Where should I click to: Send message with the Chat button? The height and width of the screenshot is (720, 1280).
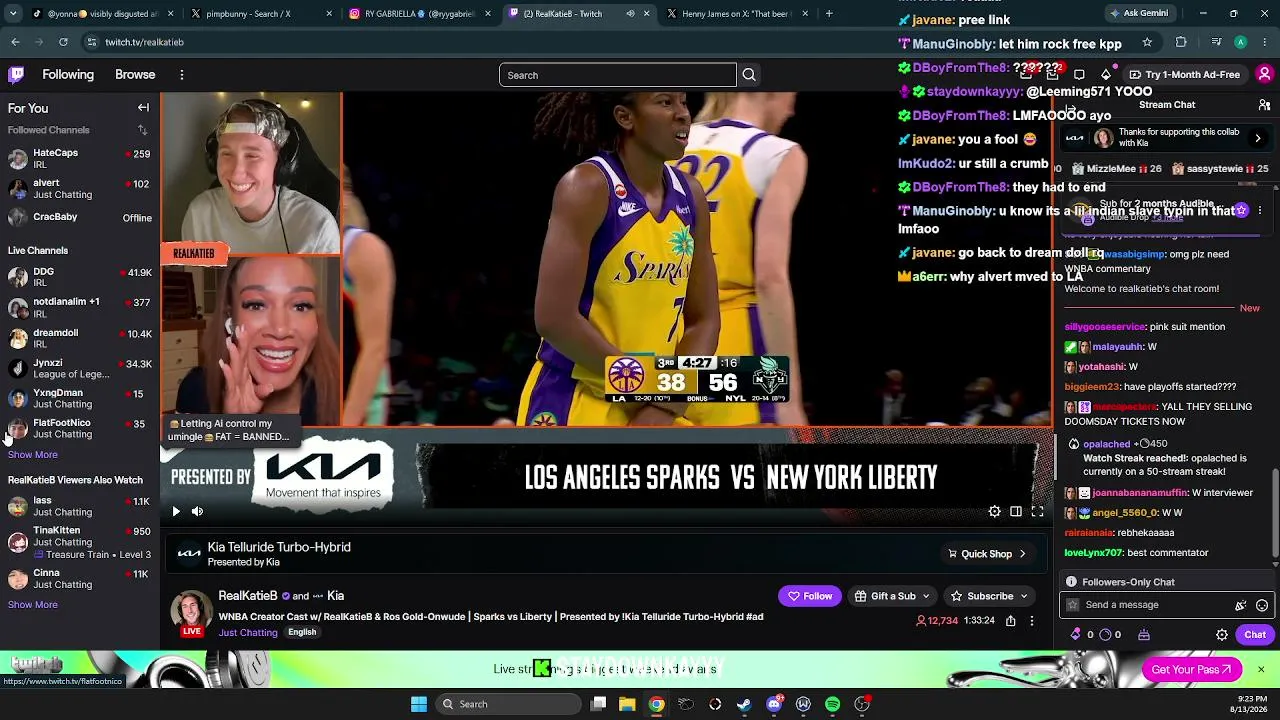point(1255,635)
